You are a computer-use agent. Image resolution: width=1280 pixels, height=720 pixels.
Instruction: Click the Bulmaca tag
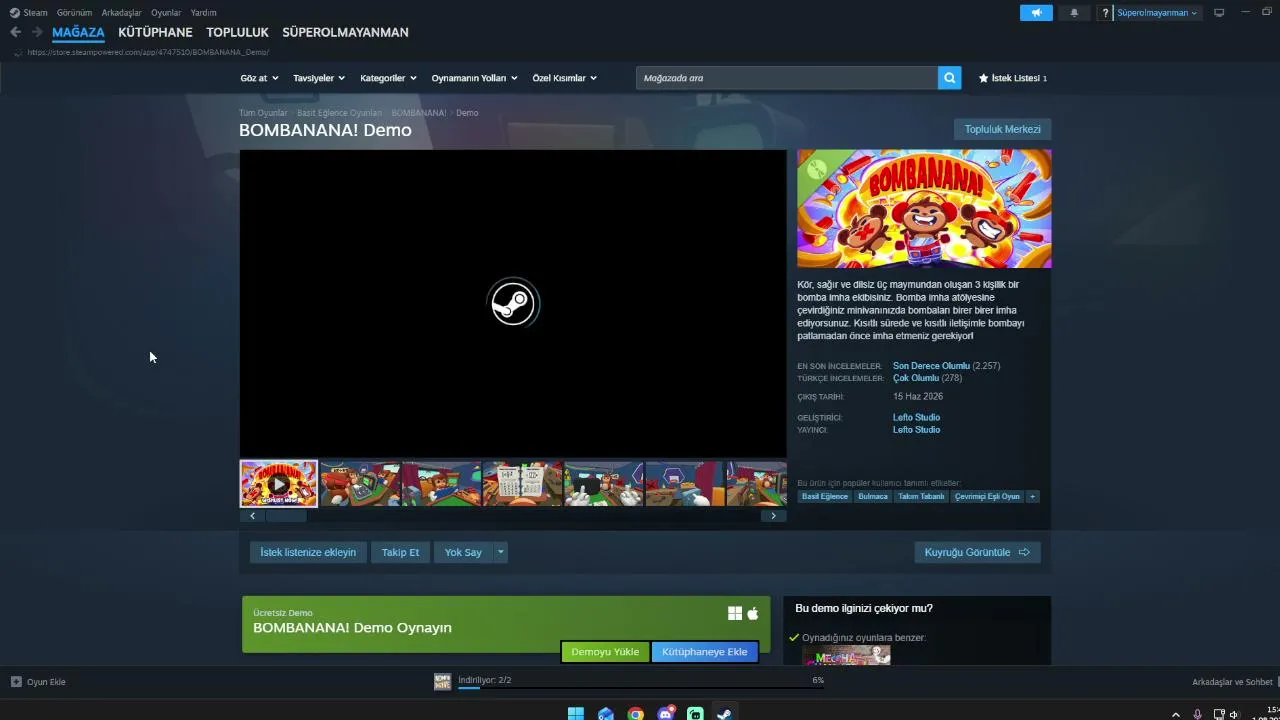click(873, 496)
